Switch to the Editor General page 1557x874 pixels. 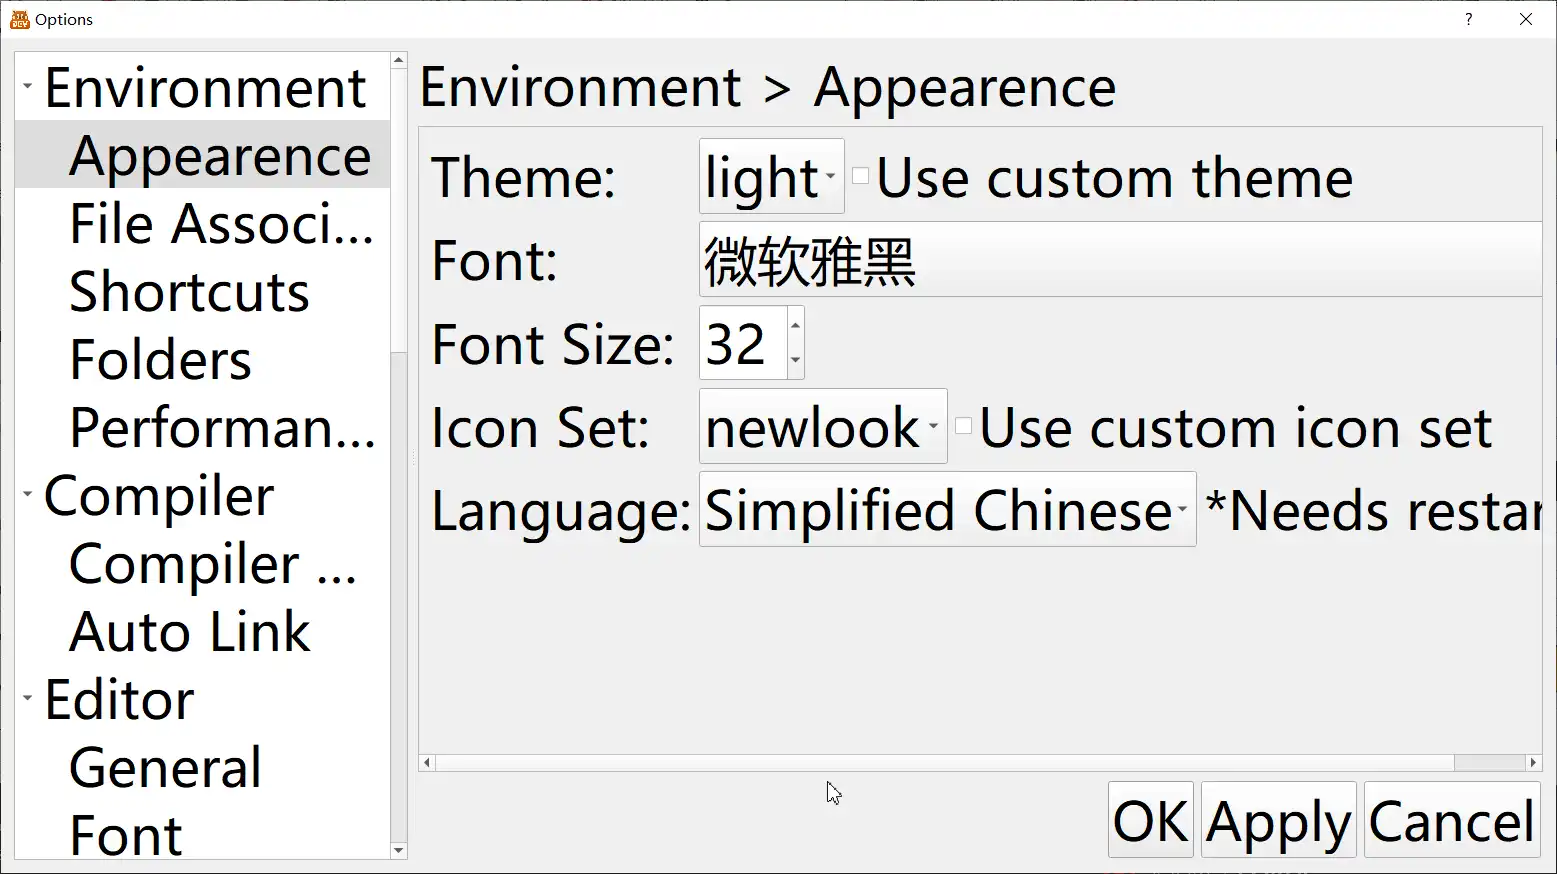coord(164,767)
